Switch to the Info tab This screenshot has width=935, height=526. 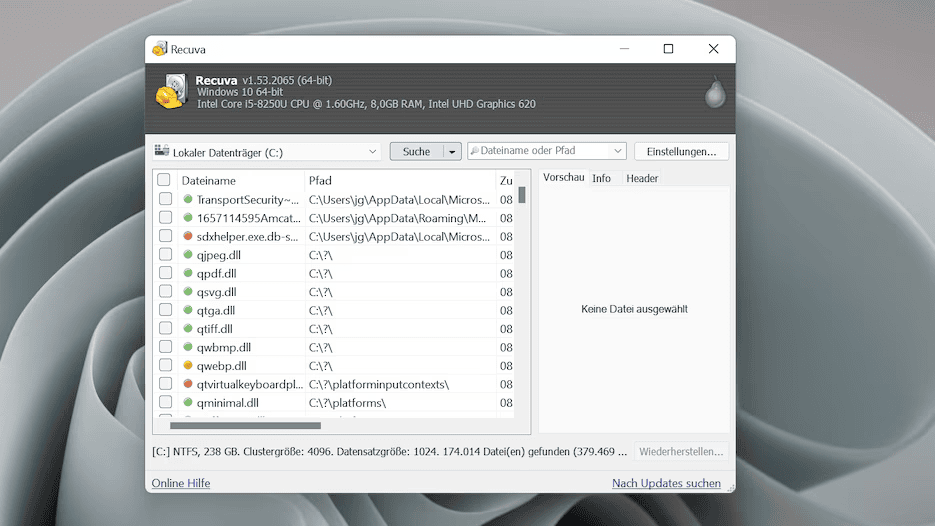click(x=601, y=178)
